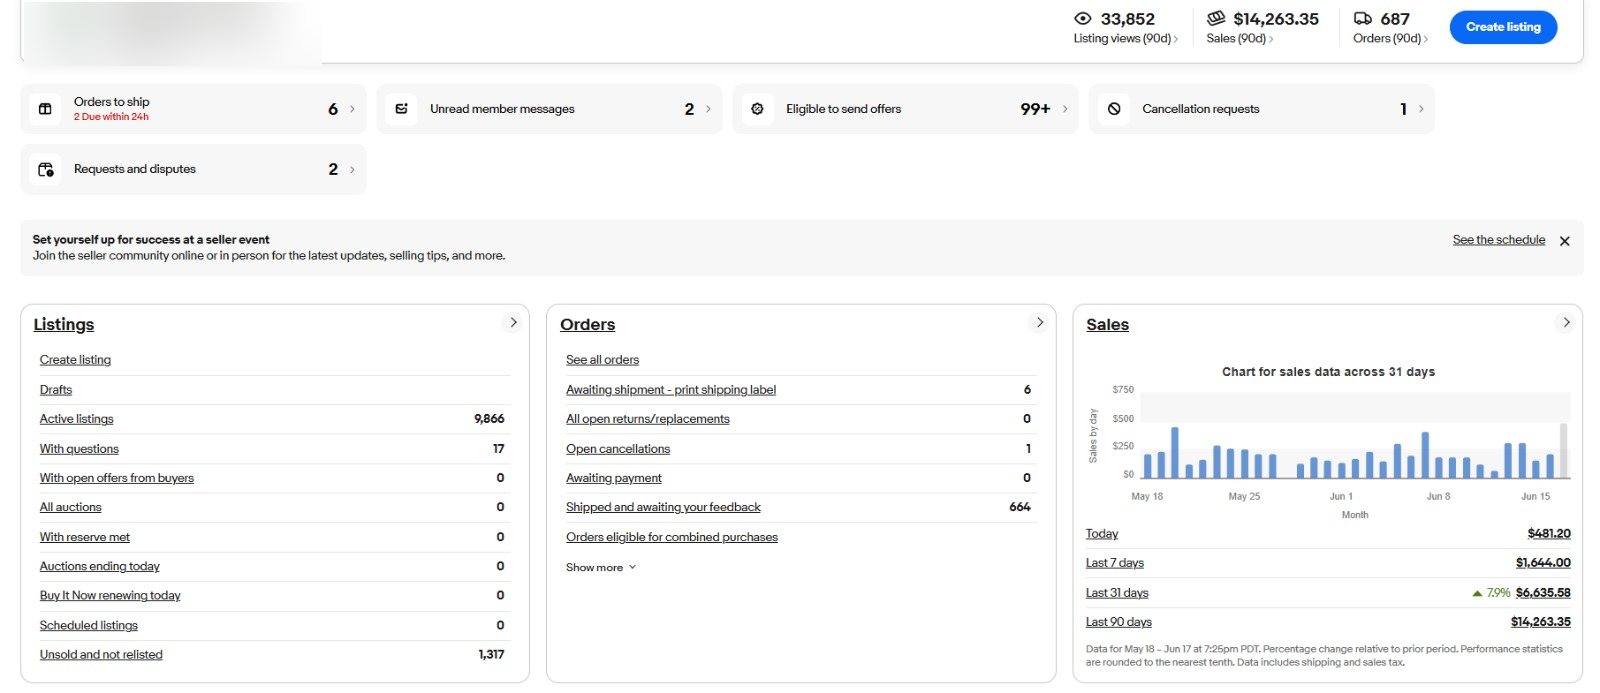Click the truck icon beside Orders count

tap(1362, 18)
